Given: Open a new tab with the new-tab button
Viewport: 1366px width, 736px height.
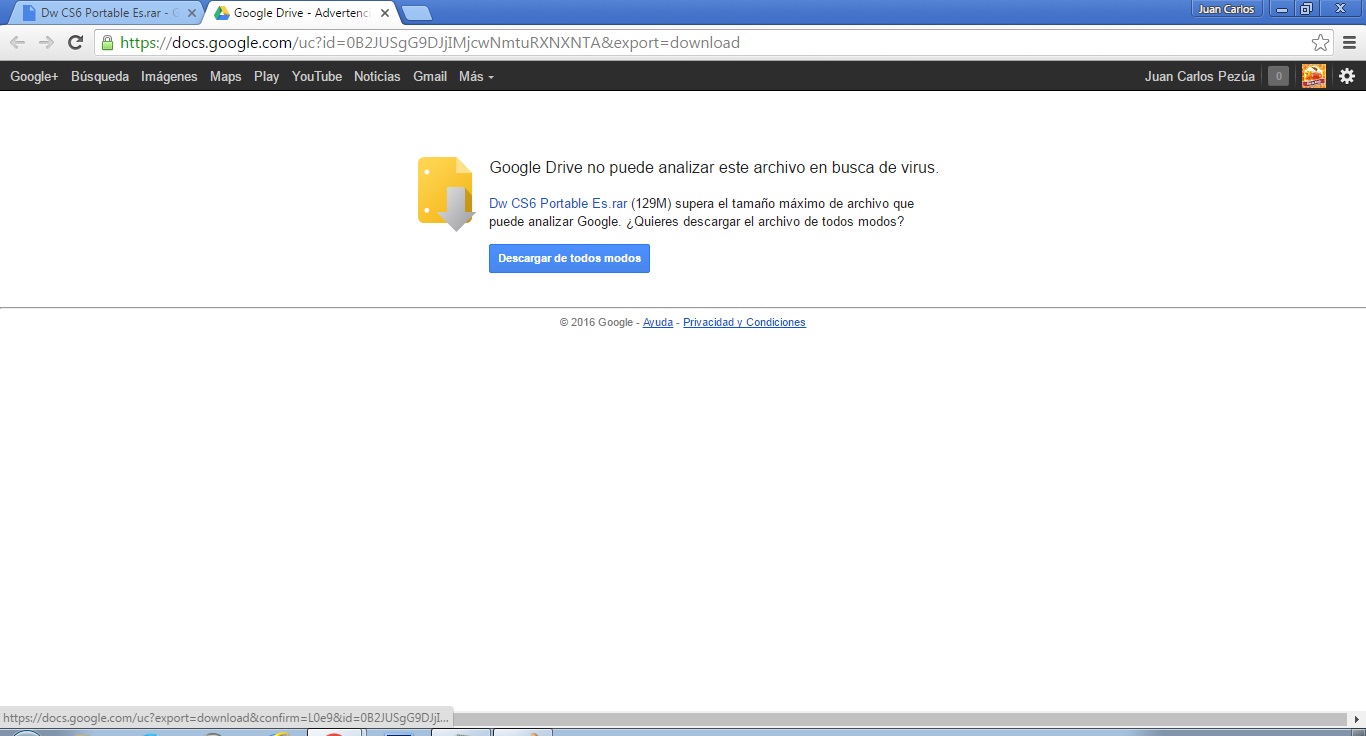Looking at the screenshot, I should pos(417,13).
